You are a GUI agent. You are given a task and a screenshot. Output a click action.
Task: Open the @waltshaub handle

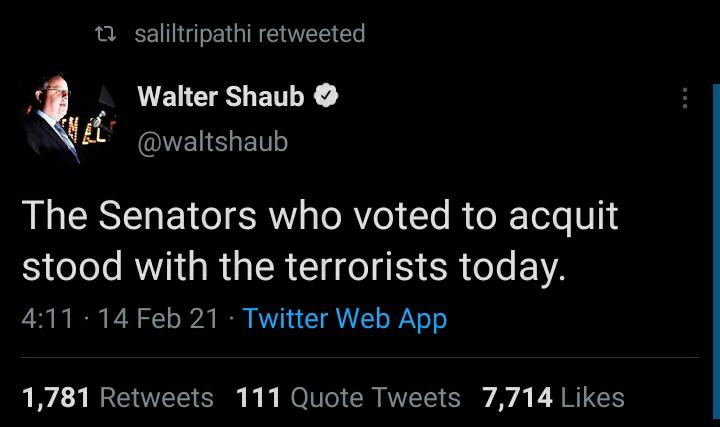pos(212,142)
